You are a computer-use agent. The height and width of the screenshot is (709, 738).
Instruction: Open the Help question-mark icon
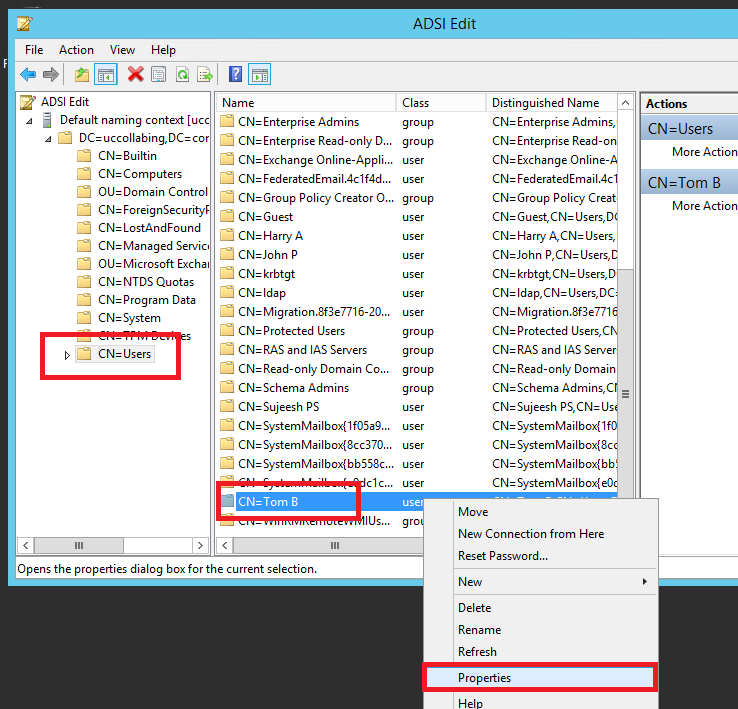coord(235,74)
